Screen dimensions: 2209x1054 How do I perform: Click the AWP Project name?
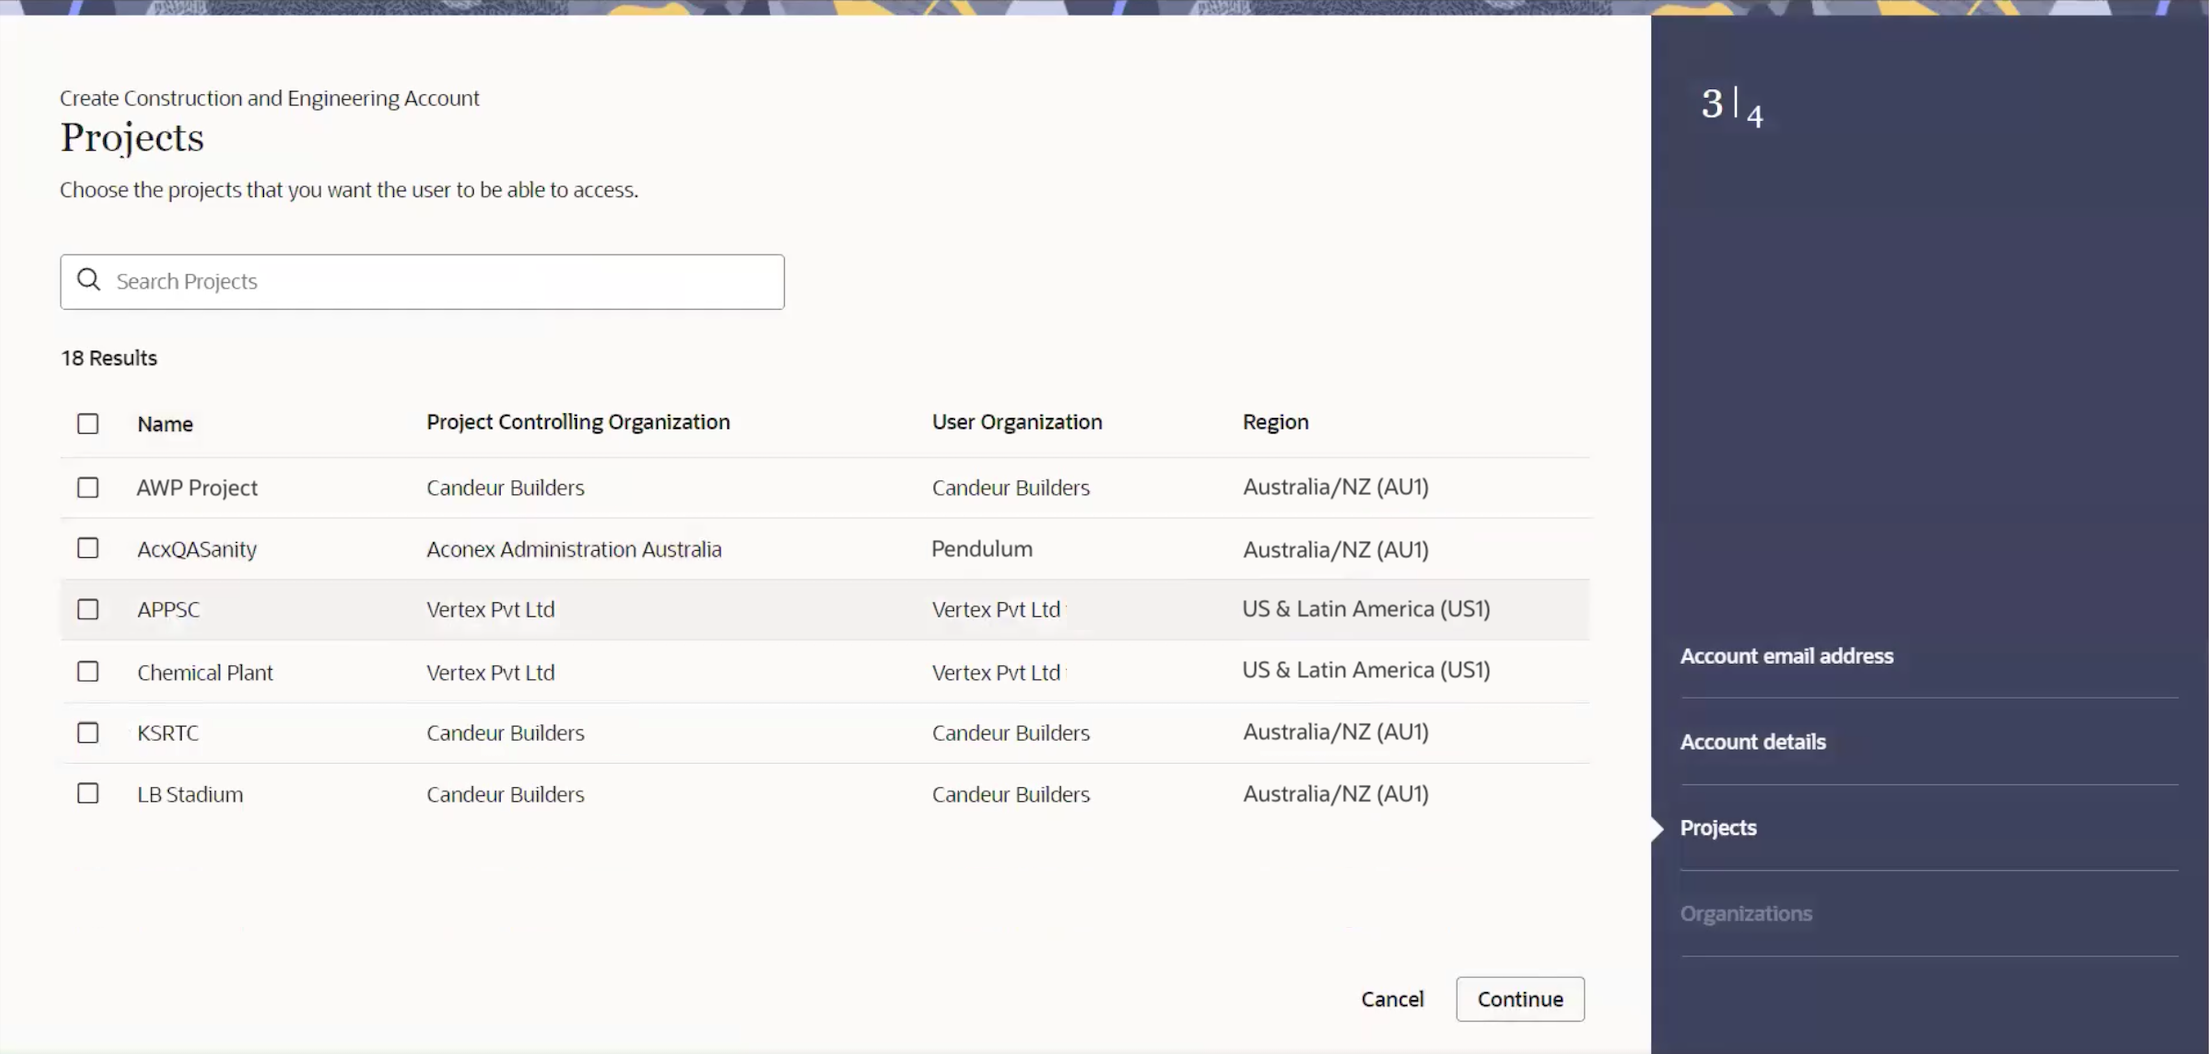click(x=197, y=488)
